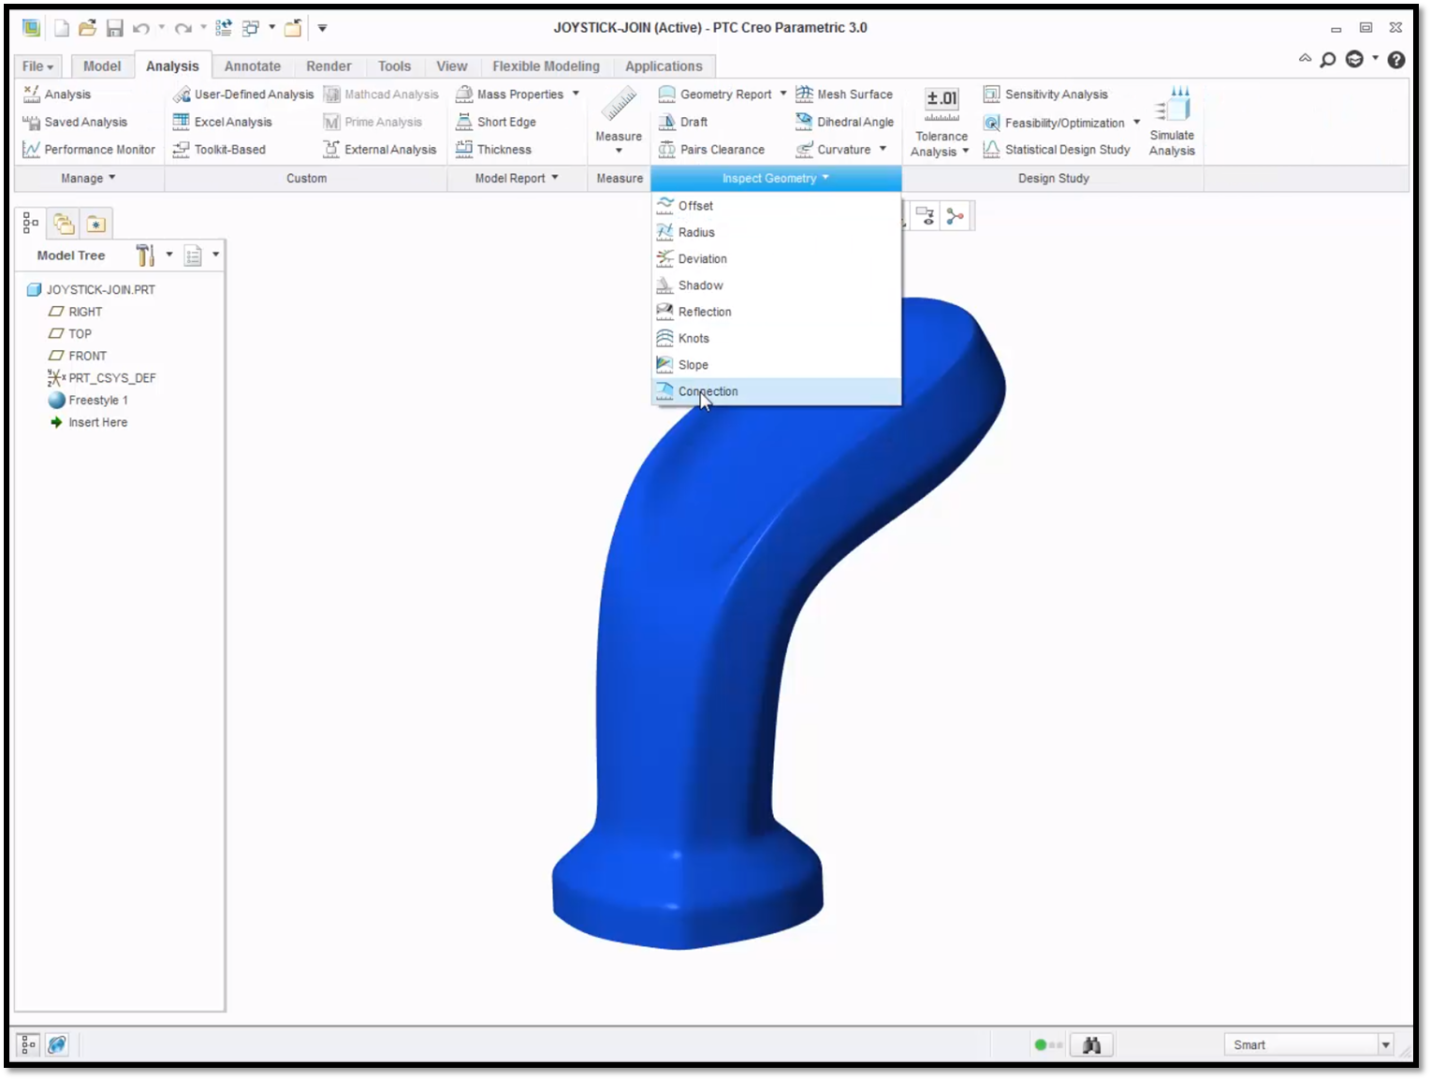
Task: Open Dihedral Angle analysis
Action: 845,122
